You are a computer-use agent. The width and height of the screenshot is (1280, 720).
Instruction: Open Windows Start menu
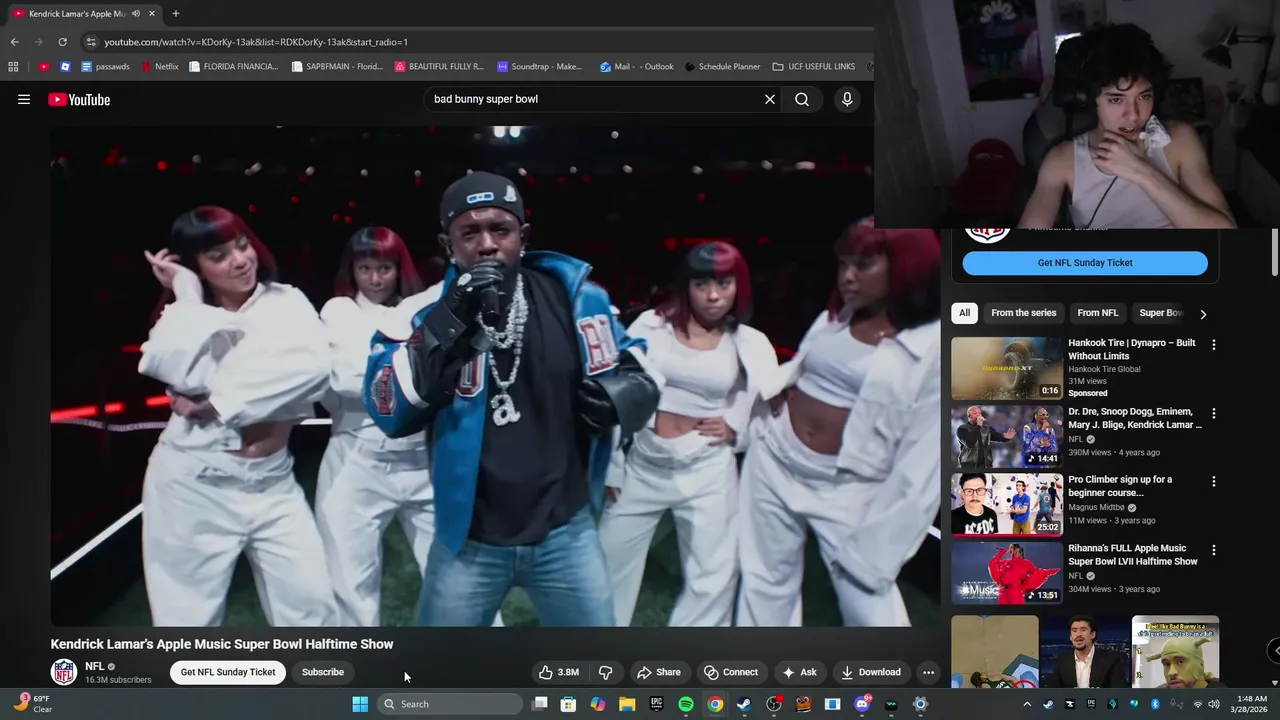[x=360, y=704]
